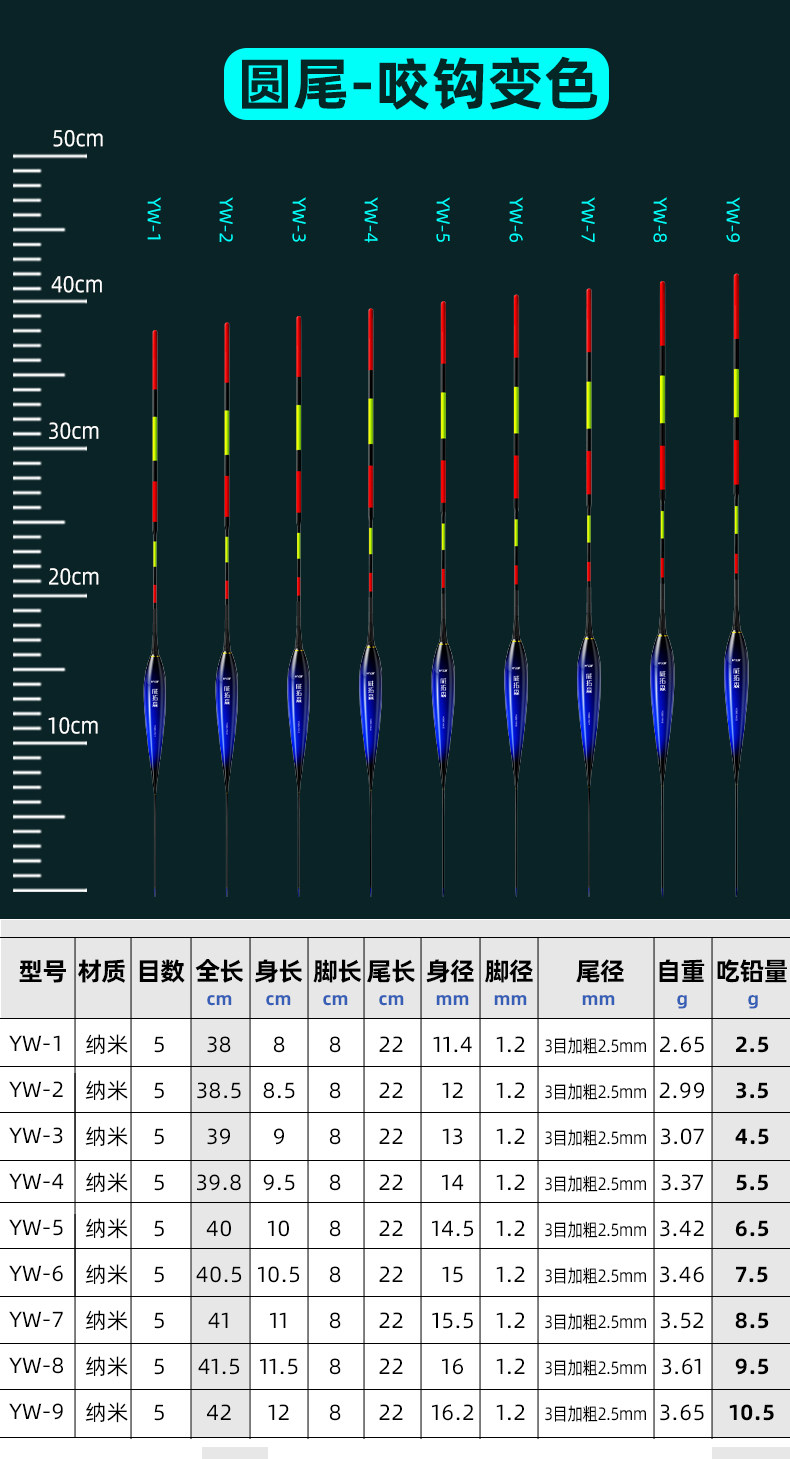Click the self weight value 2.99

pyautogui.click(x=682, y=1090)
